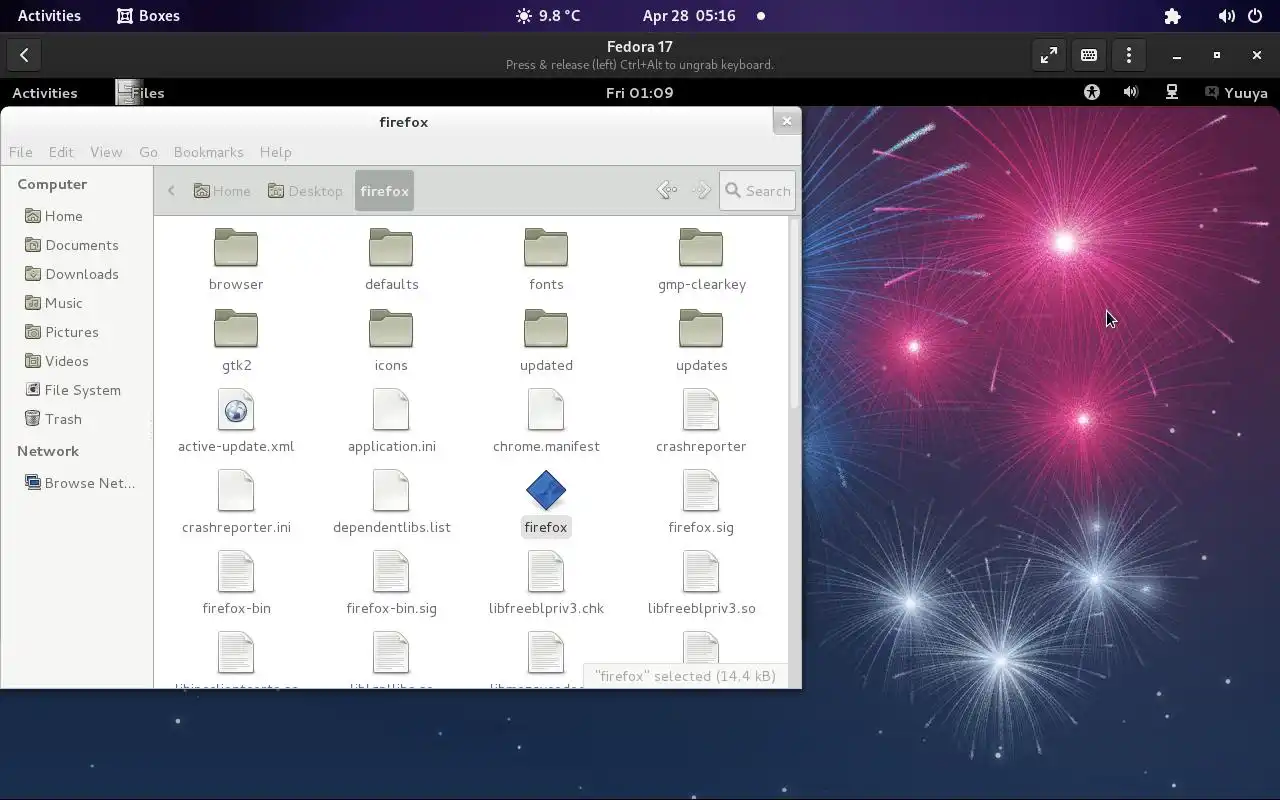Select the updates folder icon
Image resolution: width=1280 pixels, height=800 pixels.
pos(701,328)
